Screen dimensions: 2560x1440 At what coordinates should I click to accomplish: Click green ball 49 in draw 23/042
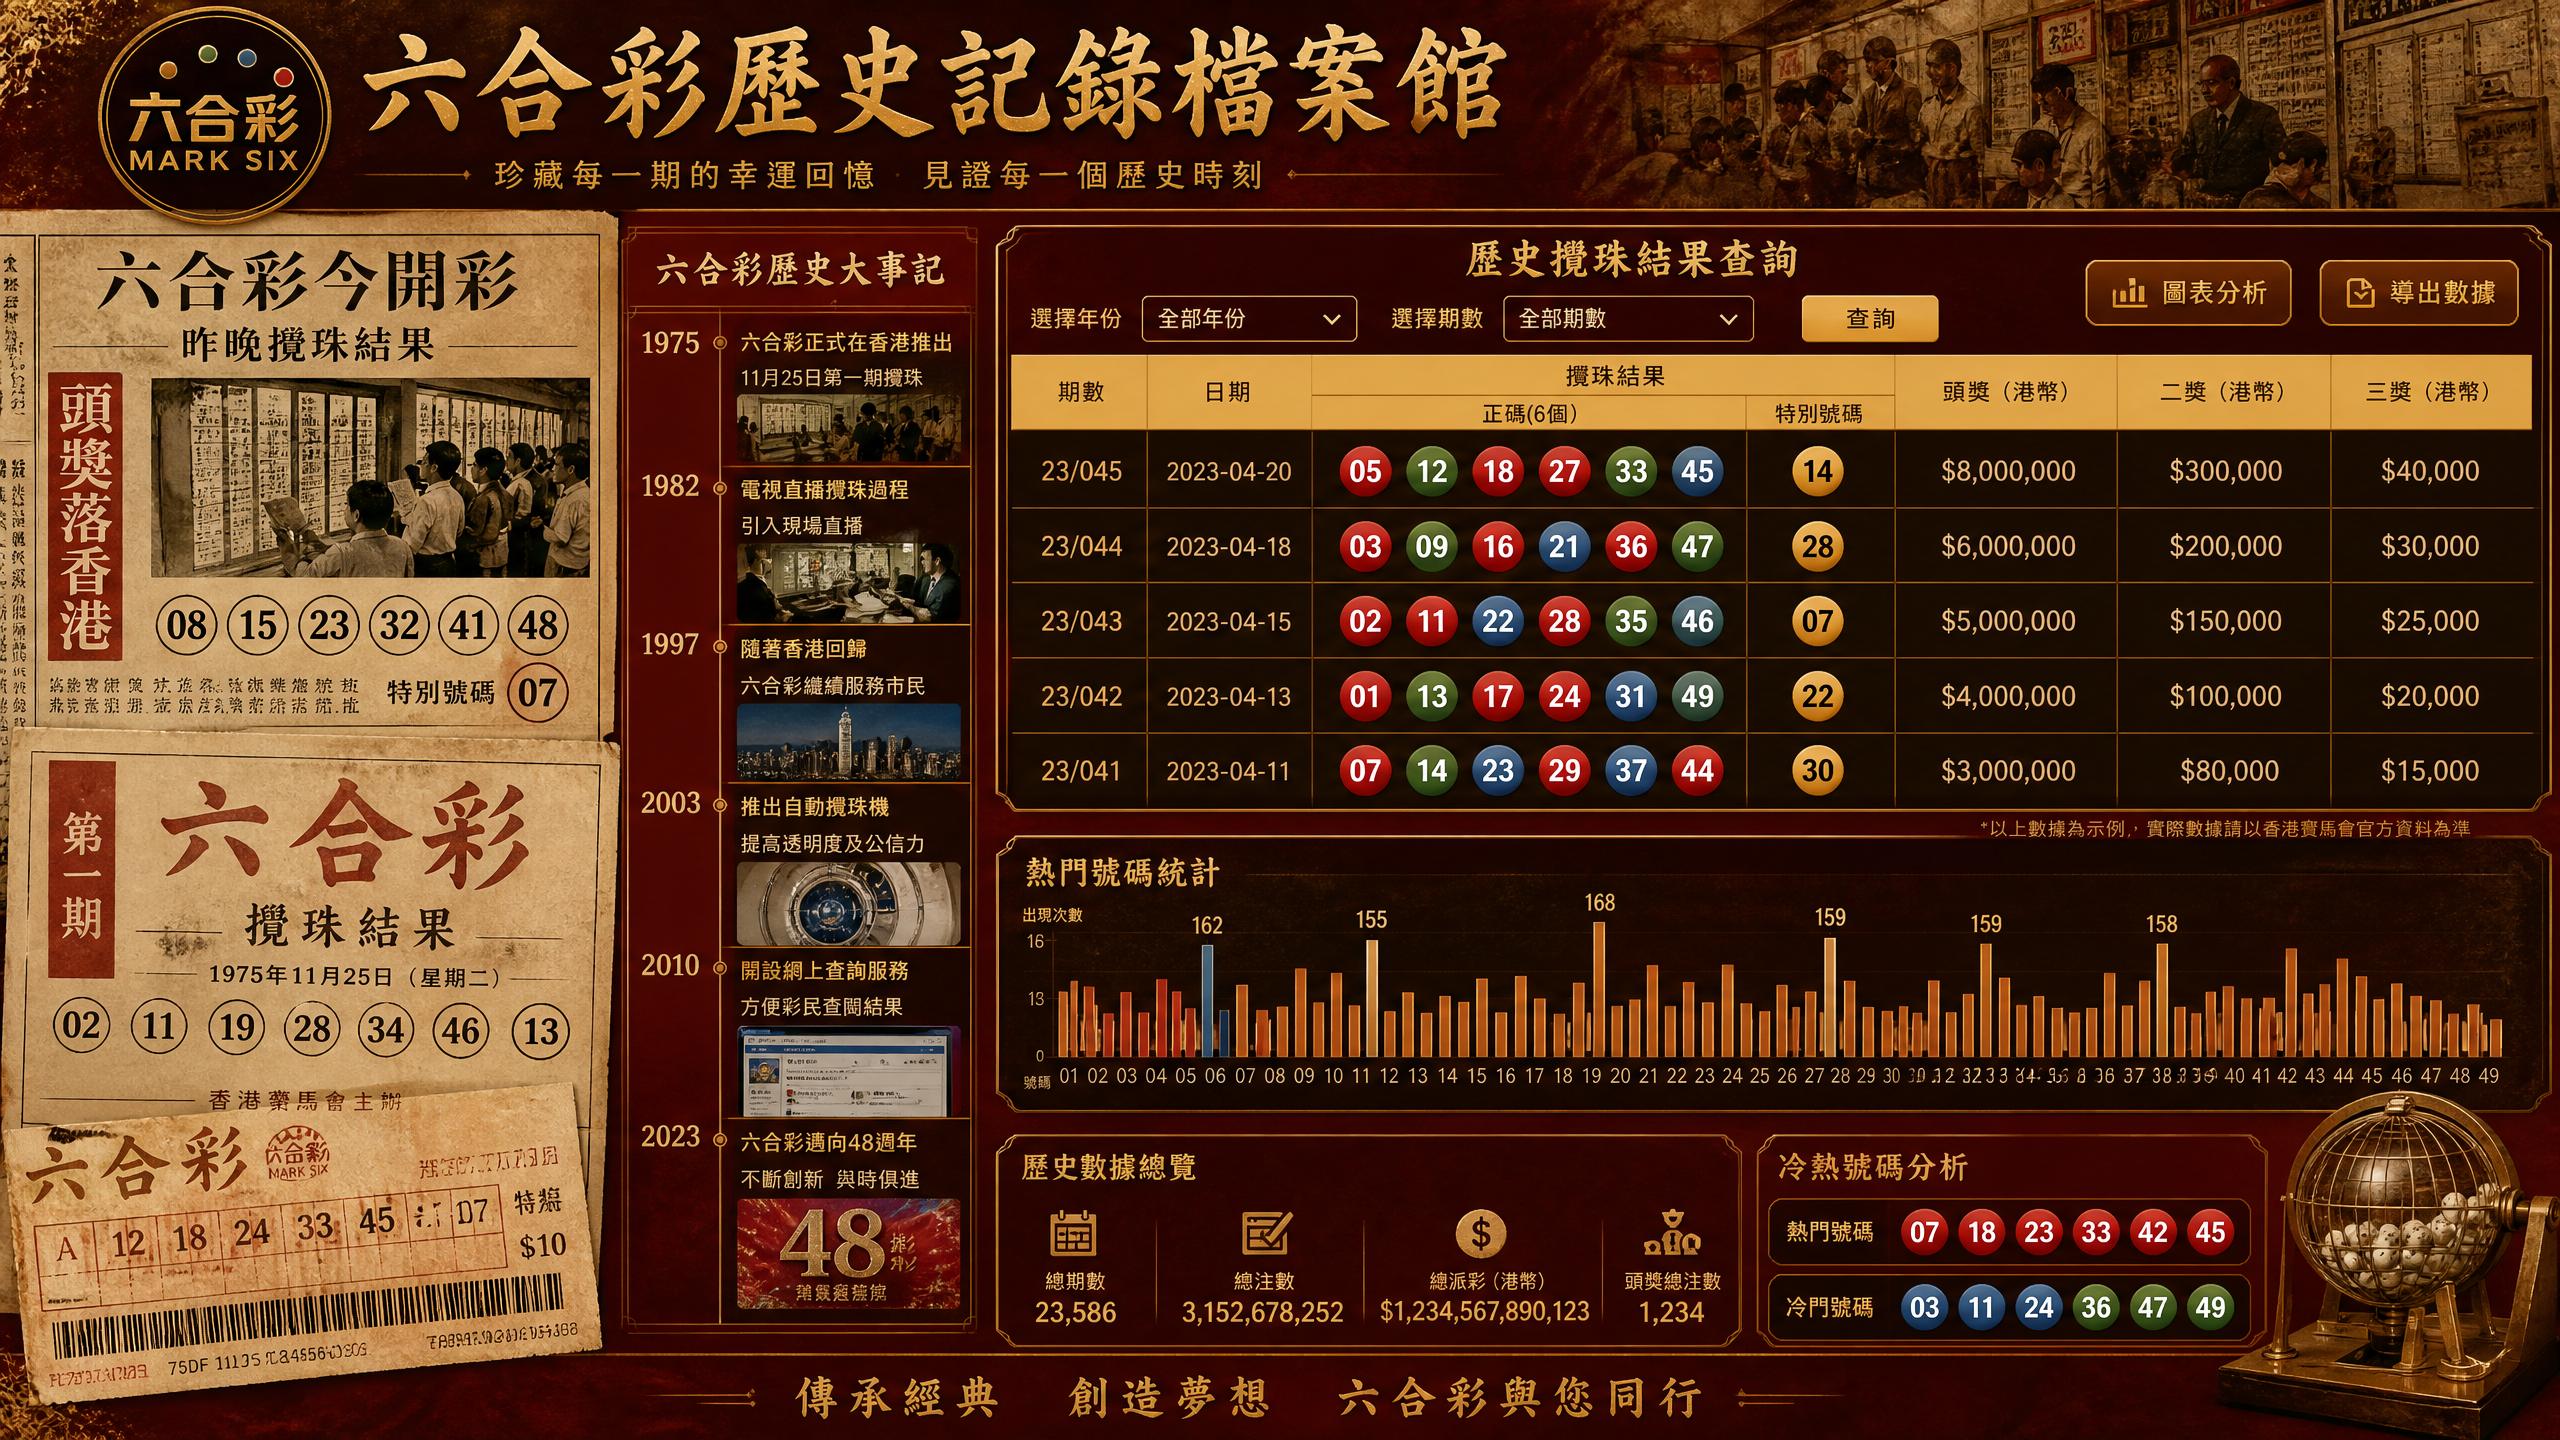tap(1698, 696)
